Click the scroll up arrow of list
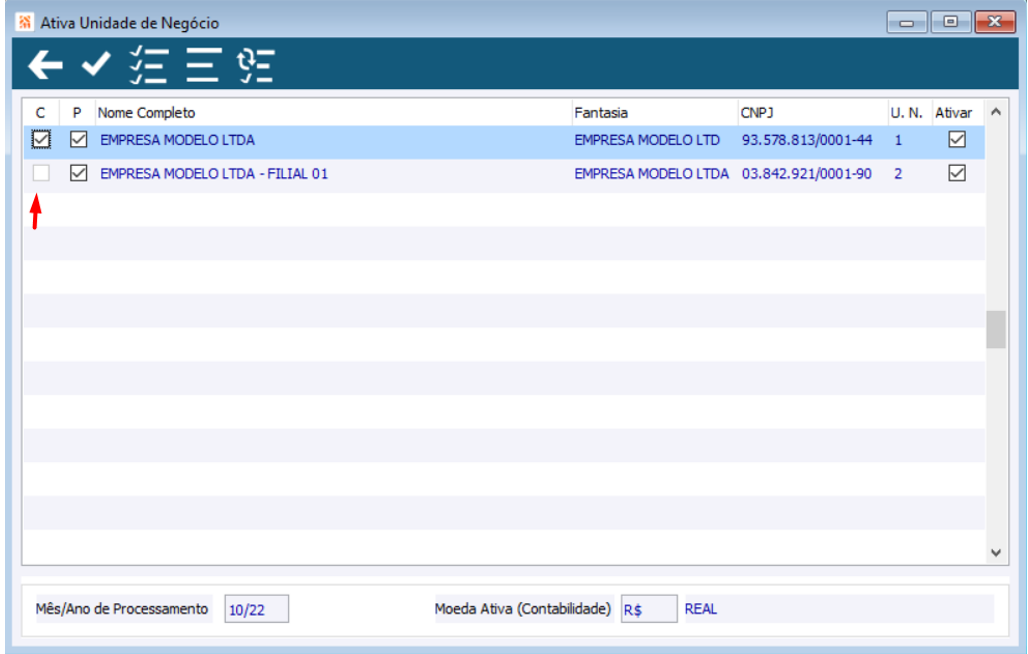The width and height of the screenshot is (1028, 654). click(x=996, y=112)
